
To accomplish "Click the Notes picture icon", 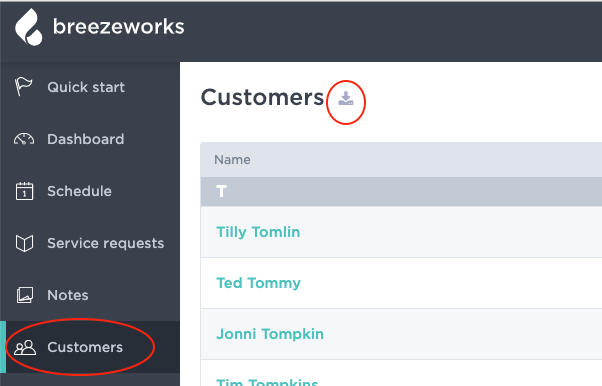I will tap(25, 295).
